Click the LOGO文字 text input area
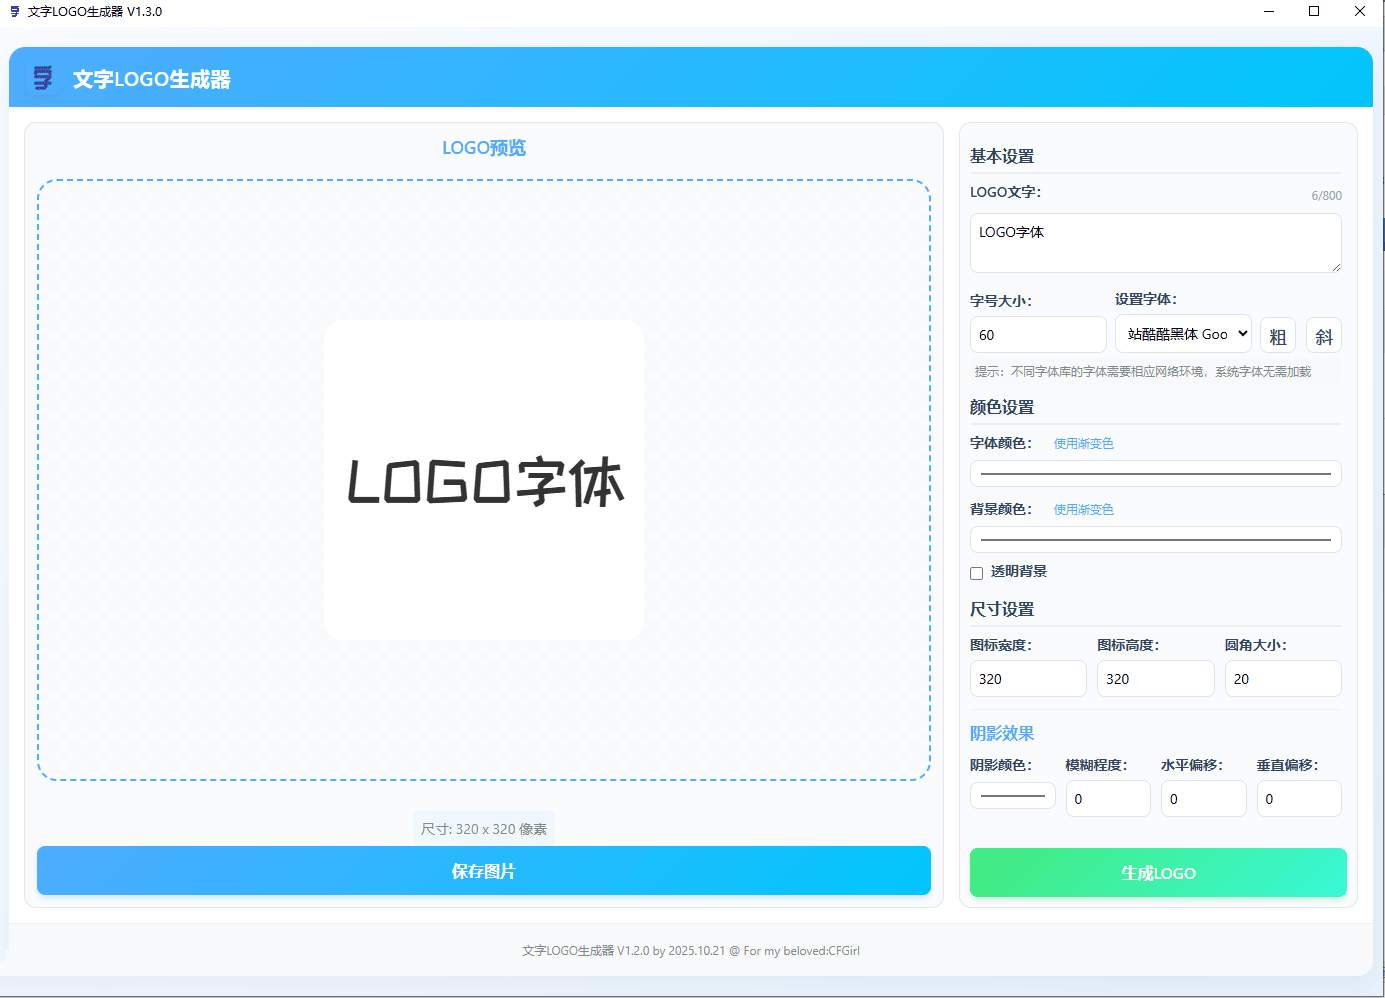Image resolution: width=1385 pixels, height=998 pixels. click(1155, 242)
